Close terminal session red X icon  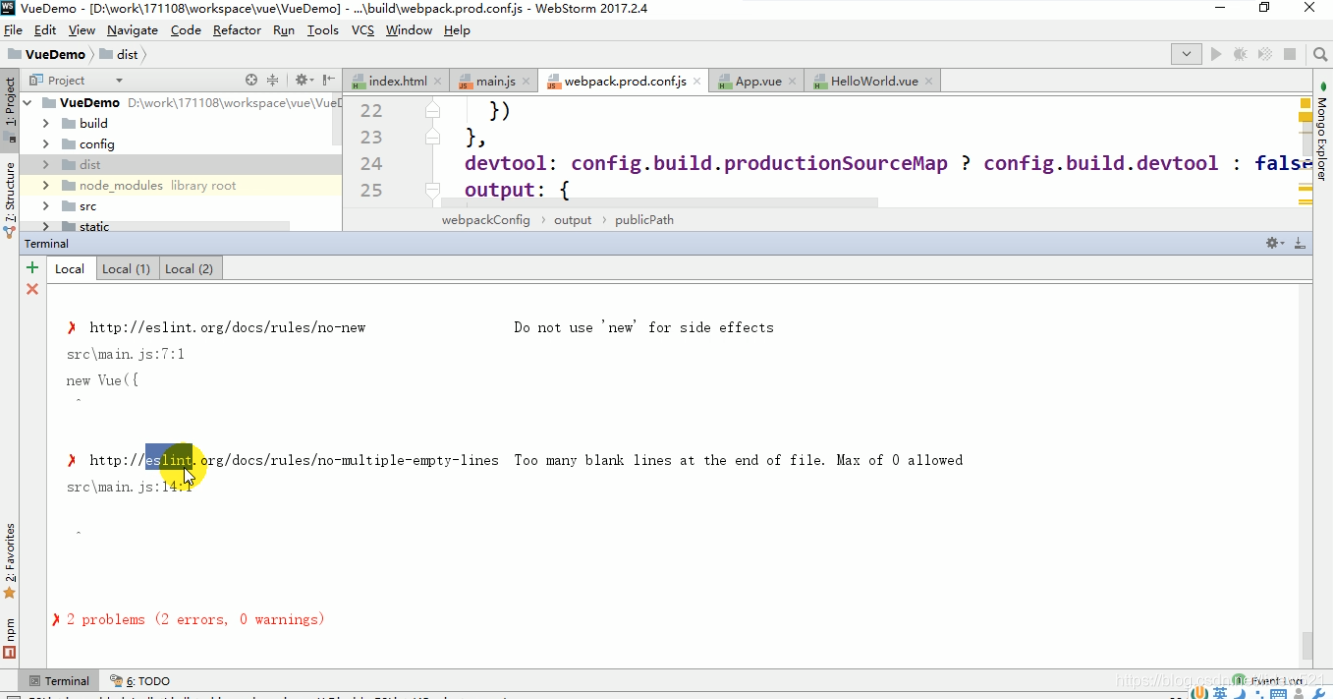pos(32,289)
